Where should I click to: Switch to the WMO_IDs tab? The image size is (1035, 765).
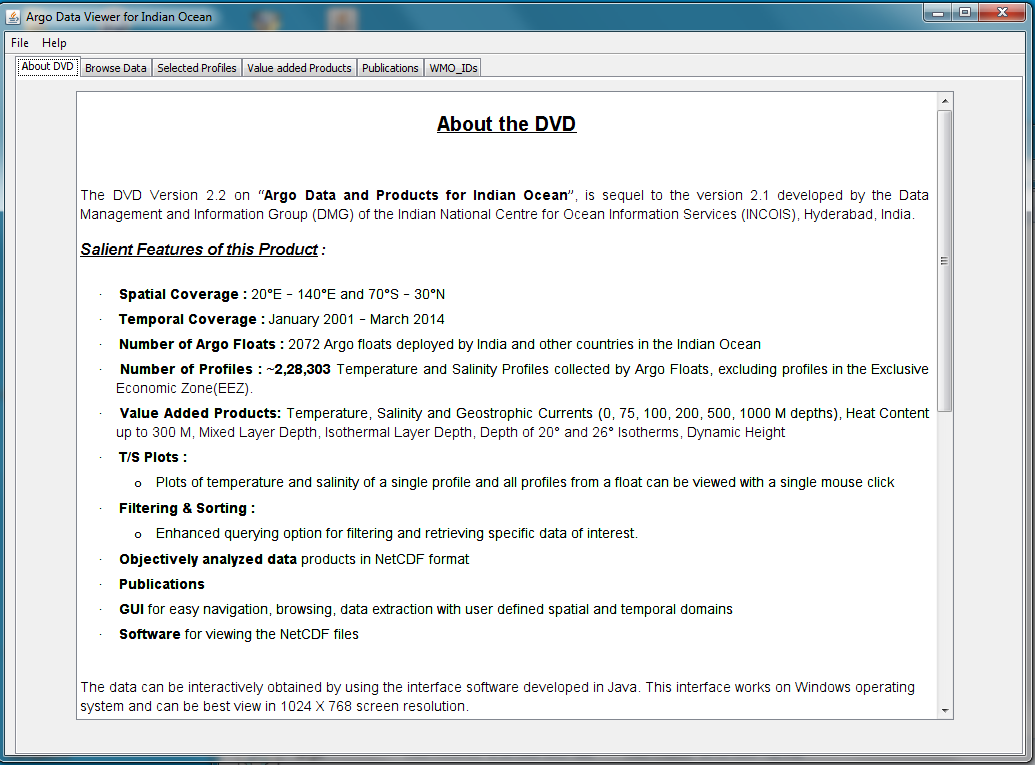coord(453,68)
